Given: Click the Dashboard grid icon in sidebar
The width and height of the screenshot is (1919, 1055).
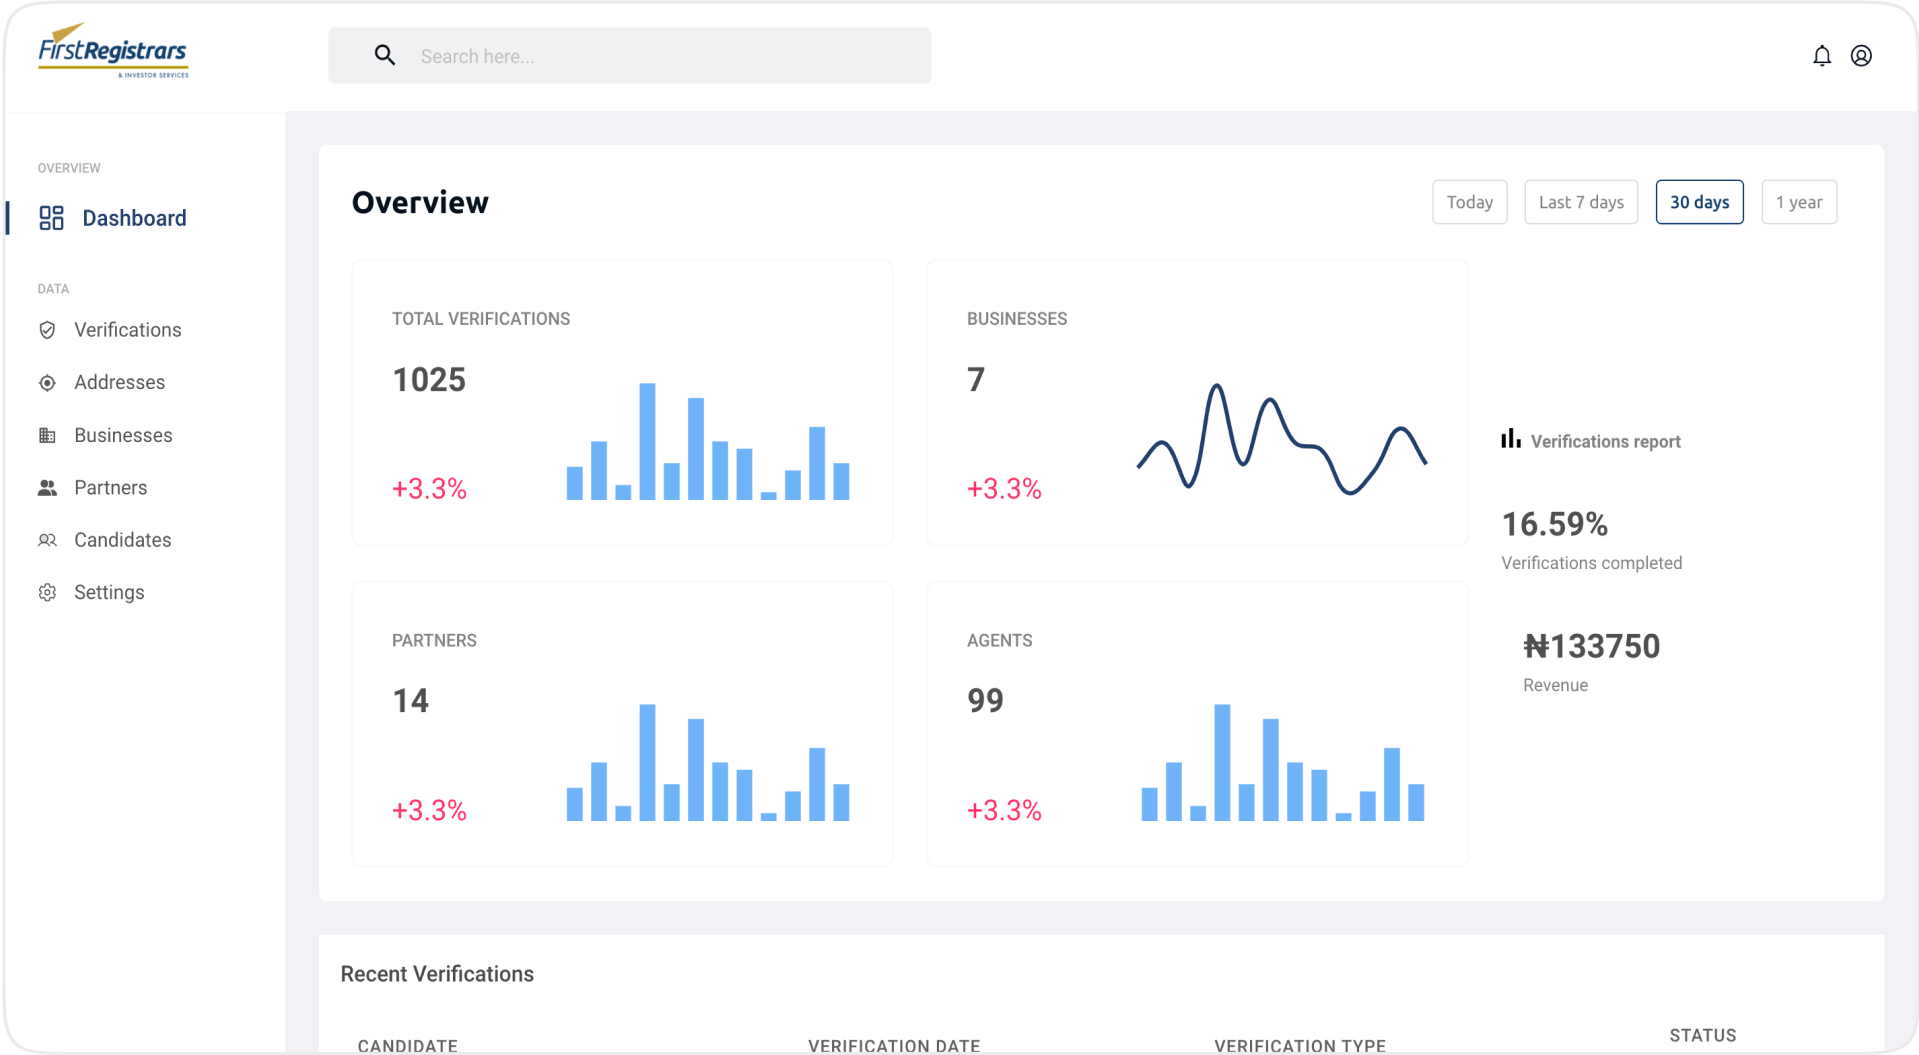Looking at the screenshot, I should pyautogui.click(x=51, y=218).
